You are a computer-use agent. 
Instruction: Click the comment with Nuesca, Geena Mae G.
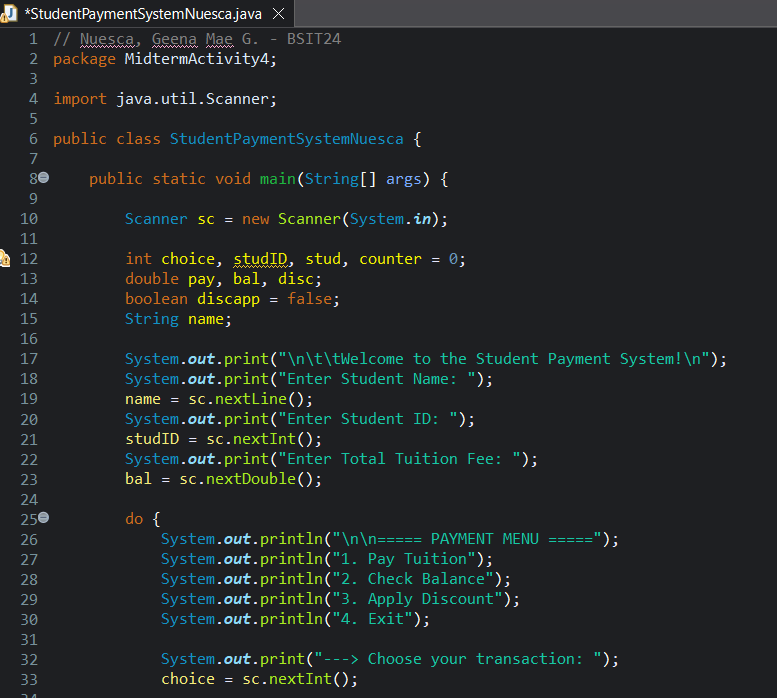[197, 39]
